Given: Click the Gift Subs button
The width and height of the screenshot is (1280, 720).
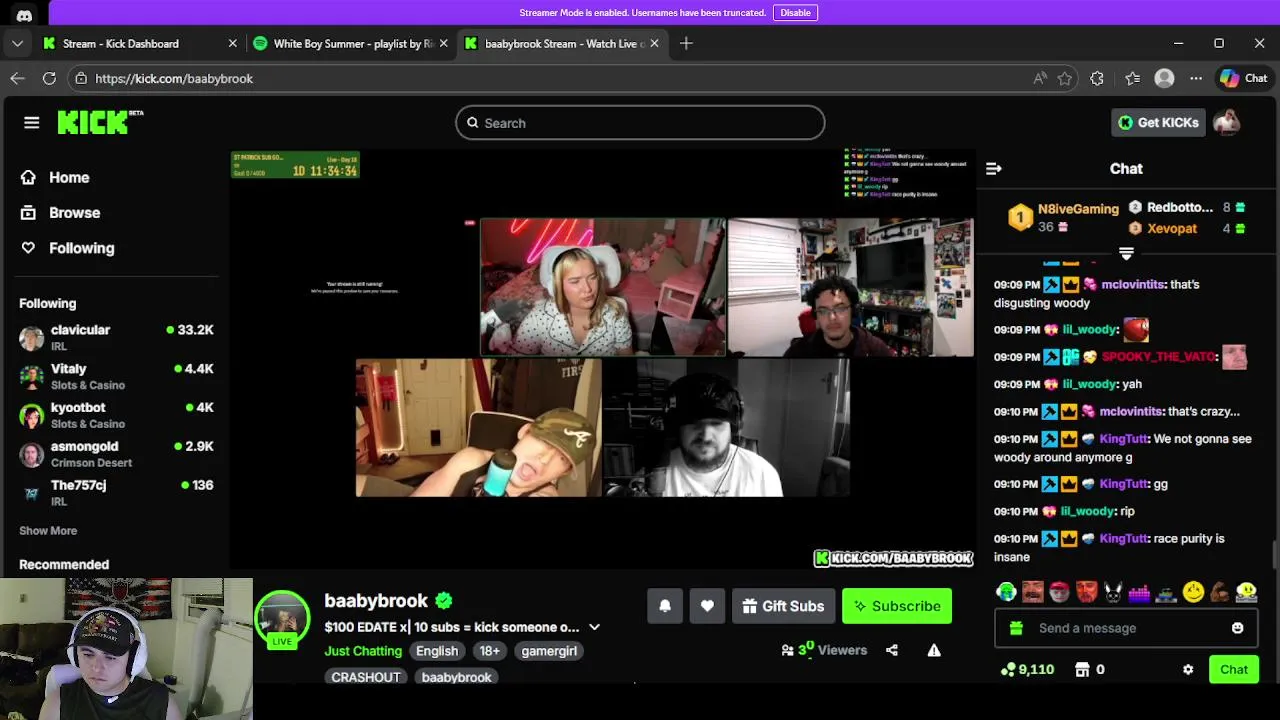Looking at the screenshot, I should (x=783, y=606).
